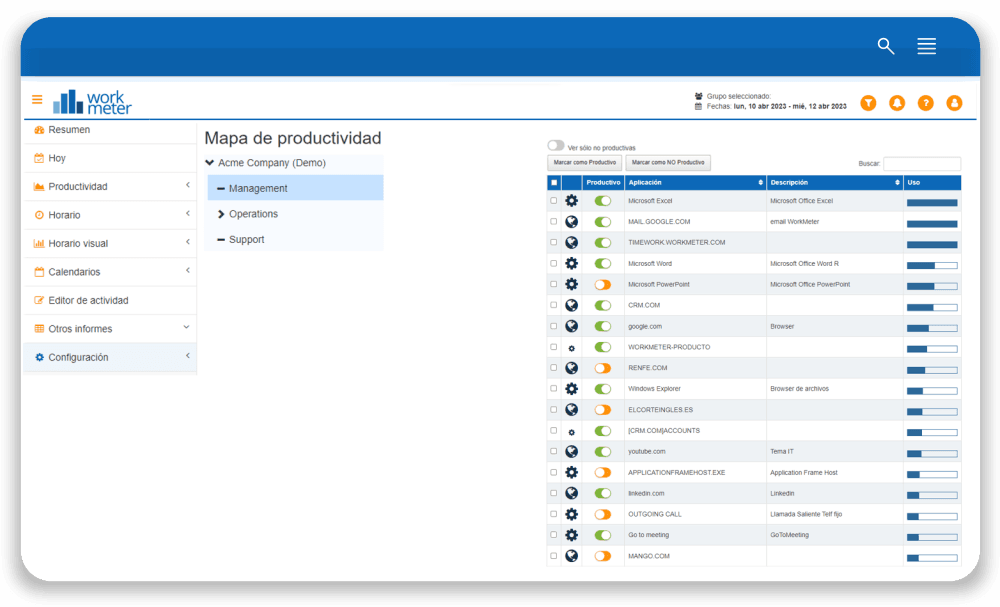This screenshot has height=607, width=1000.
Task: Expand the Operations group arrow
Action: [221, 214]
